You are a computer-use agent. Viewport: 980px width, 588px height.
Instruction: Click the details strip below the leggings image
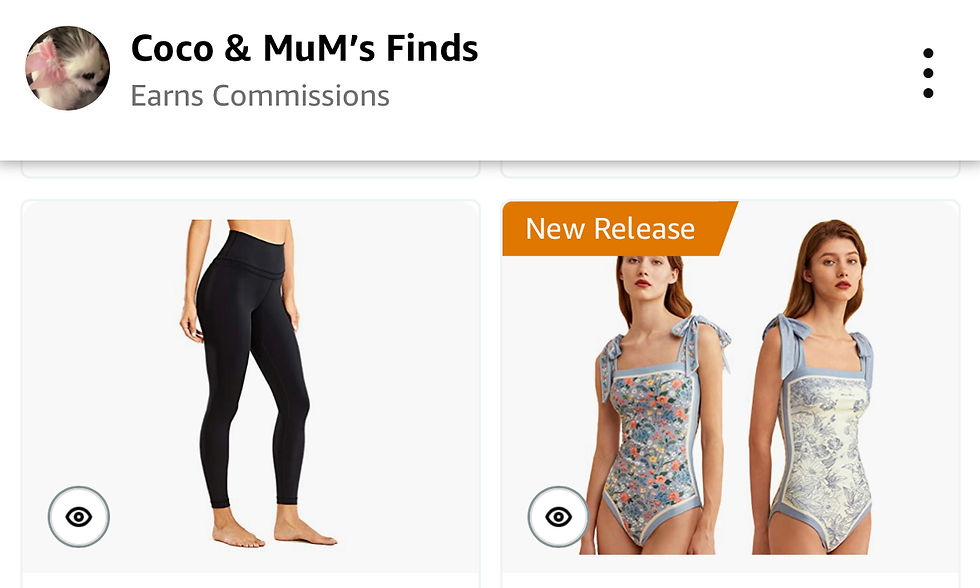coord(250,580)
